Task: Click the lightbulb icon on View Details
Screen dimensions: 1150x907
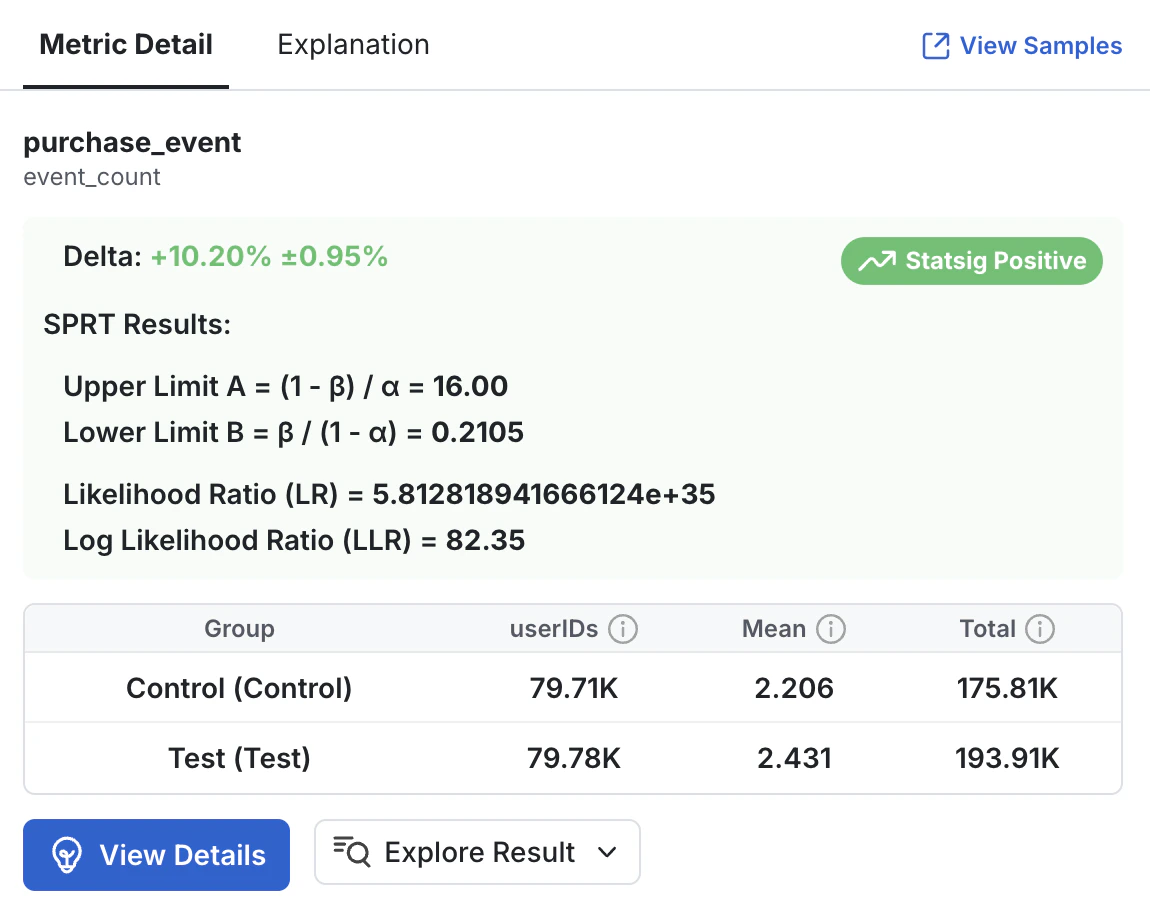Action: pyautogui.click(x=67, y=855)
